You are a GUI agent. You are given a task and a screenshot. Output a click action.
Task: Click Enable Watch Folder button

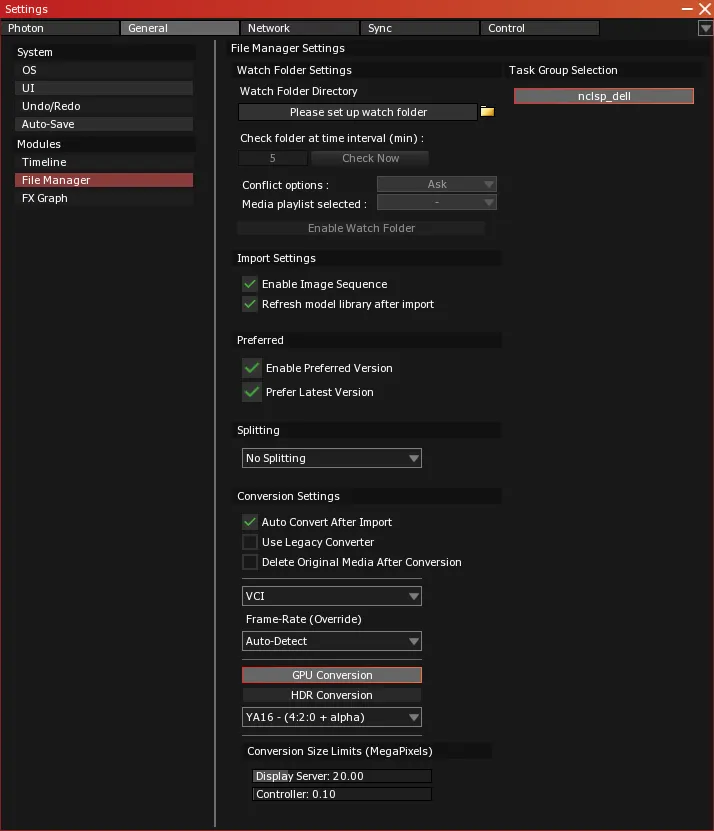[x=361, y=228]
